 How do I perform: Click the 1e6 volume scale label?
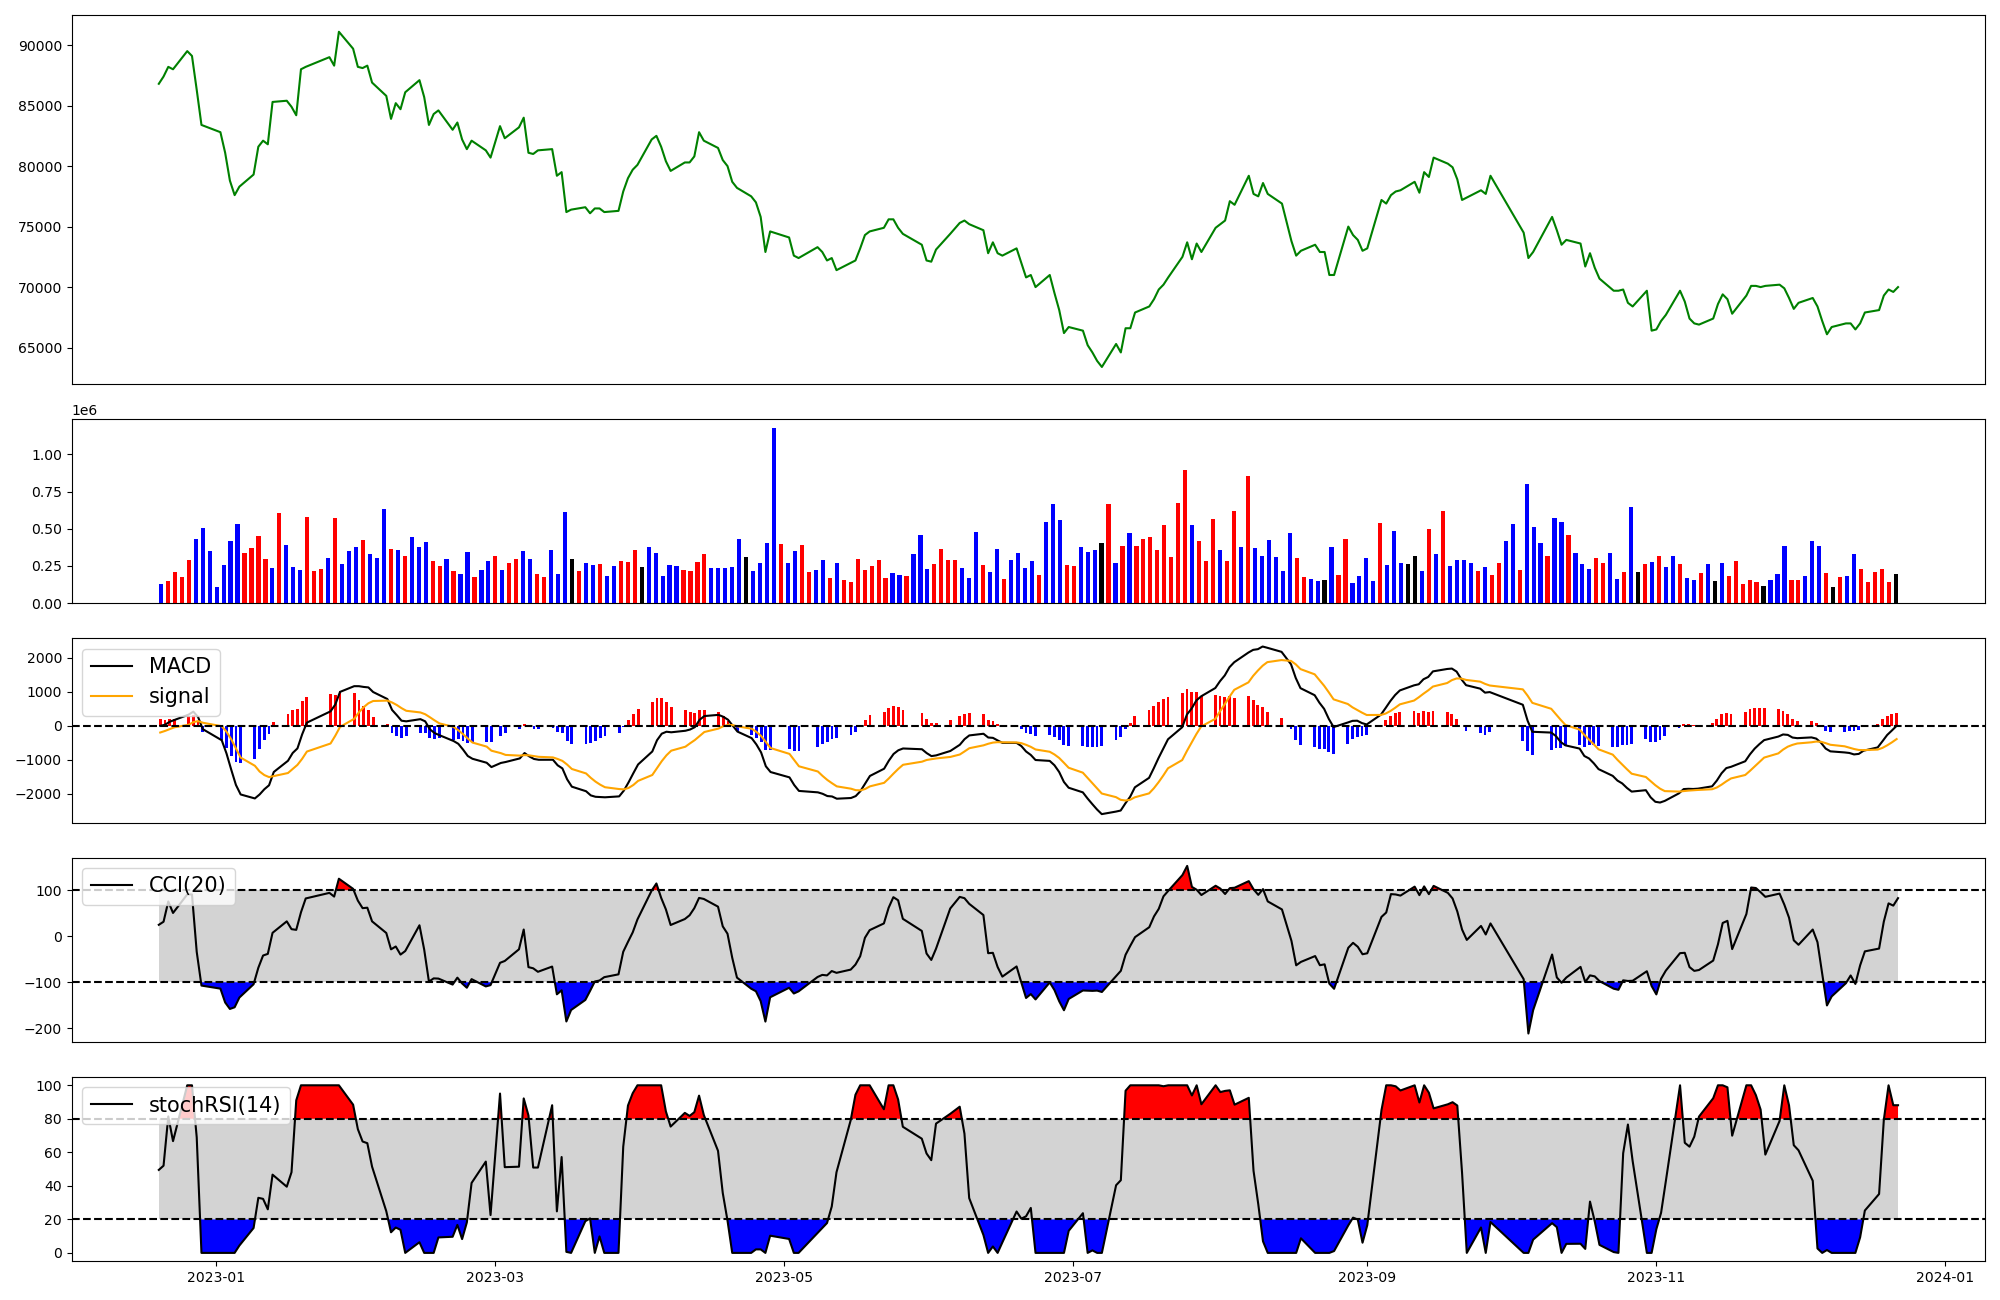click(84, 411)
